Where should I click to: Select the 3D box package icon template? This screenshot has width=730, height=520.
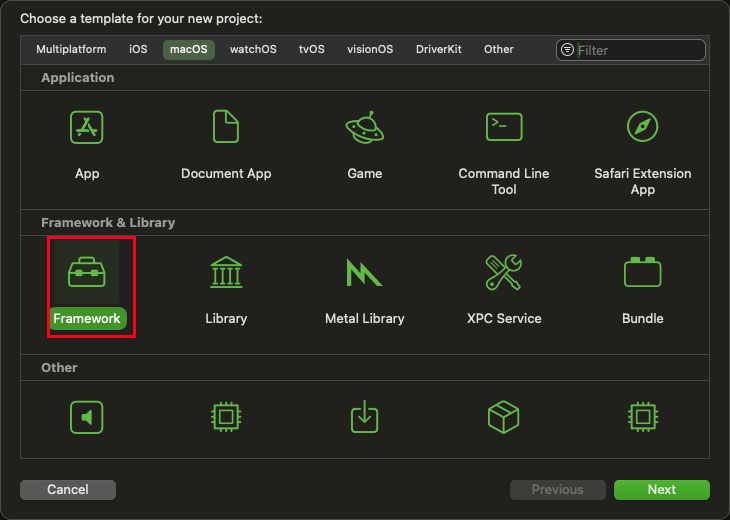[504, 416]
